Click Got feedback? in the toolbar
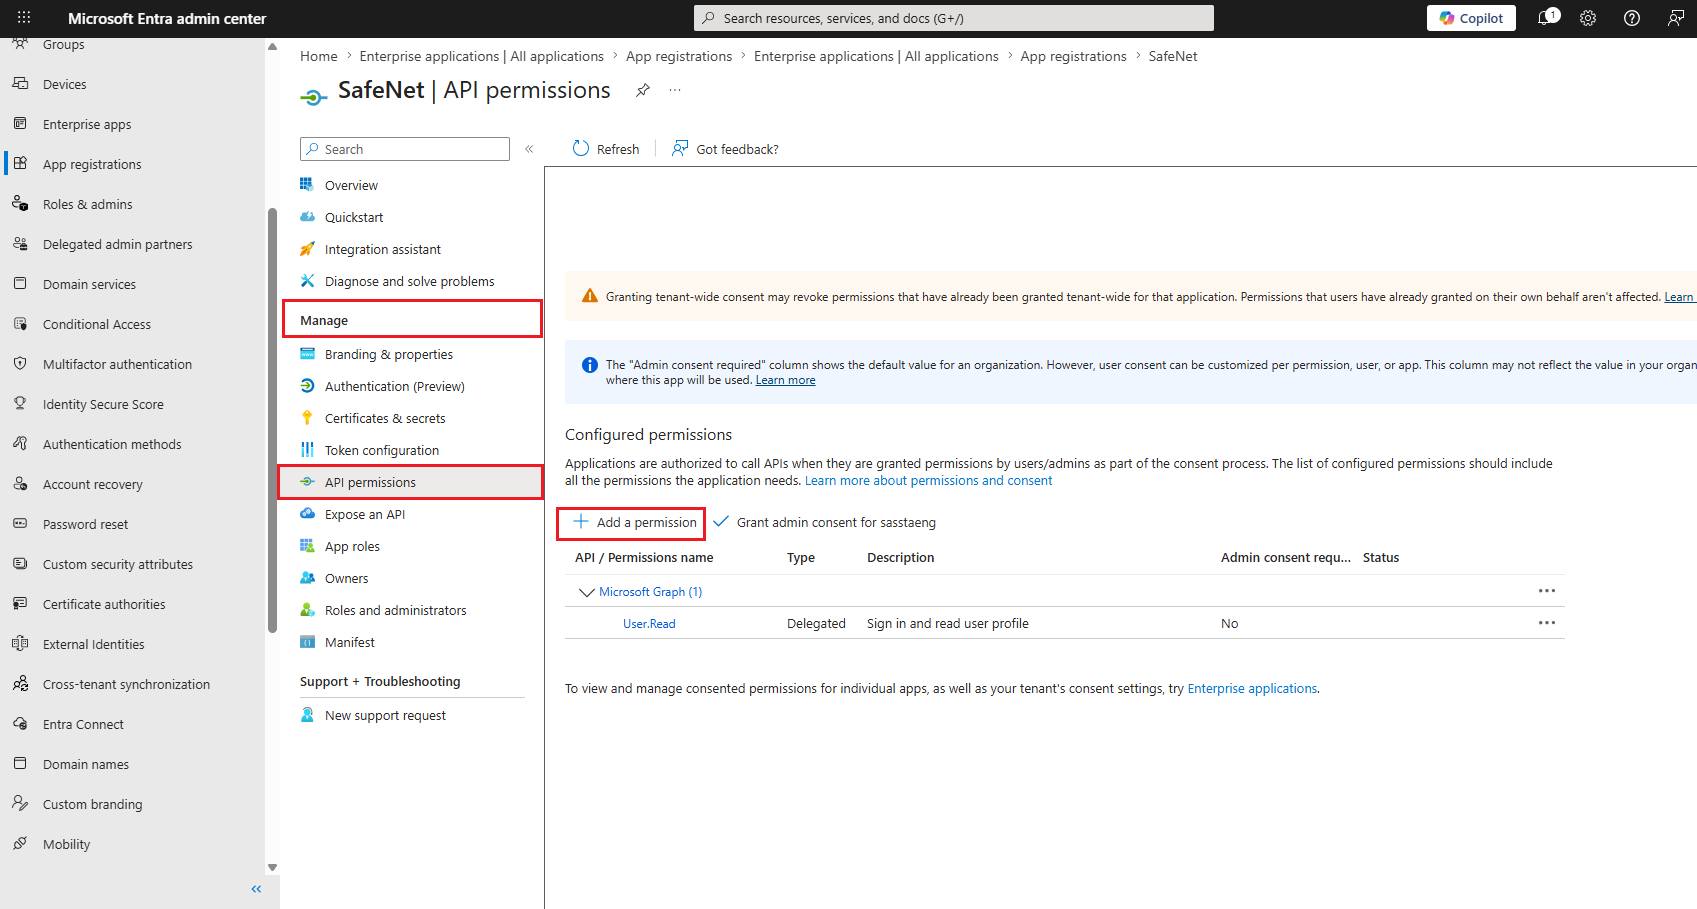 tap(725, 149)
